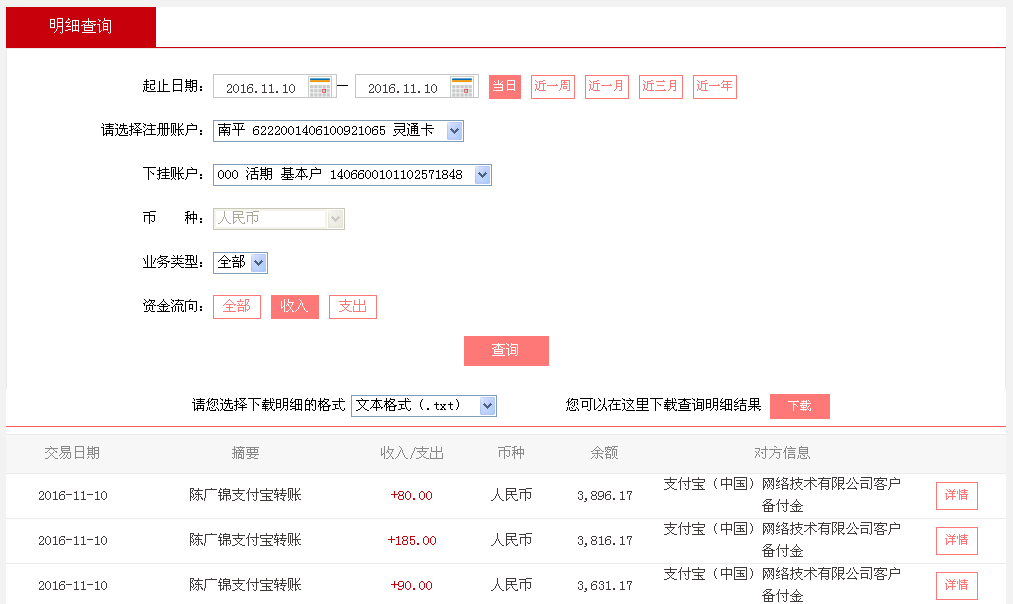1013x604 pixels.
Task: Open the download format dropdown showing 文本格式(.txt)
Action: [487, 405]
